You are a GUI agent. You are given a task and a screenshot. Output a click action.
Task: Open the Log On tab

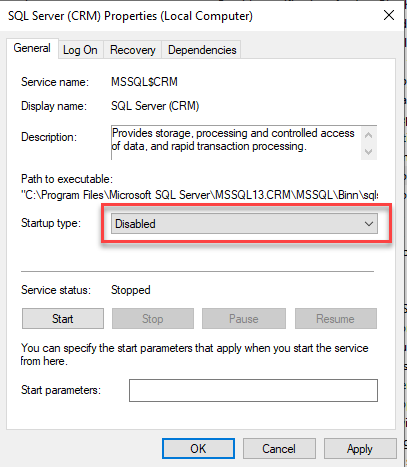coord(80,50)
